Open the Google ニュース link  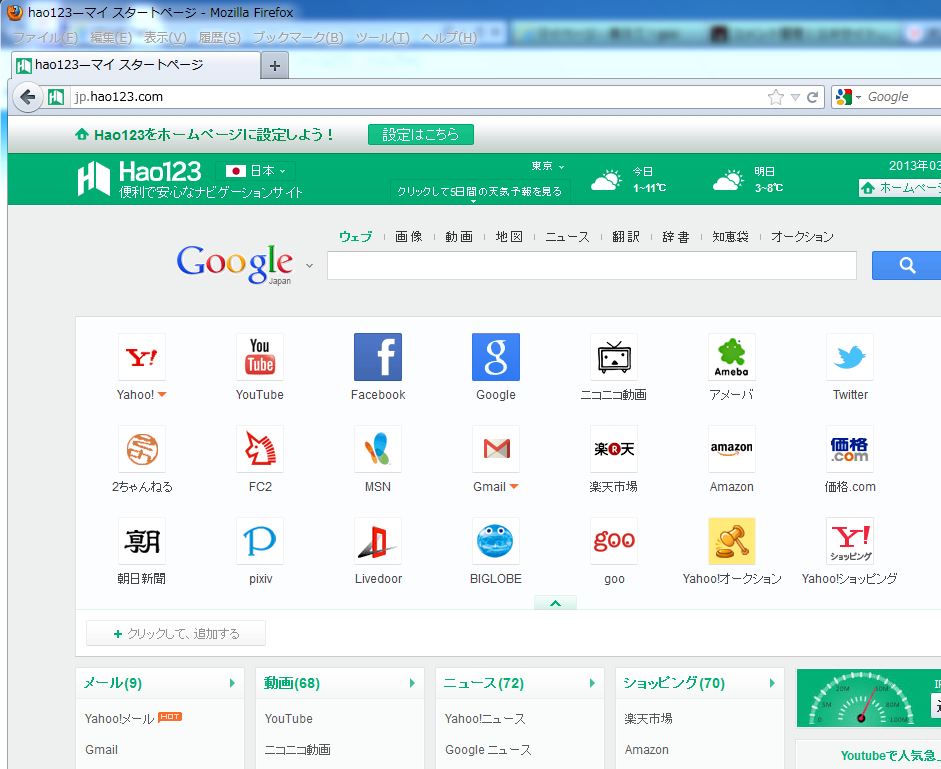click(x=488, y=750)
